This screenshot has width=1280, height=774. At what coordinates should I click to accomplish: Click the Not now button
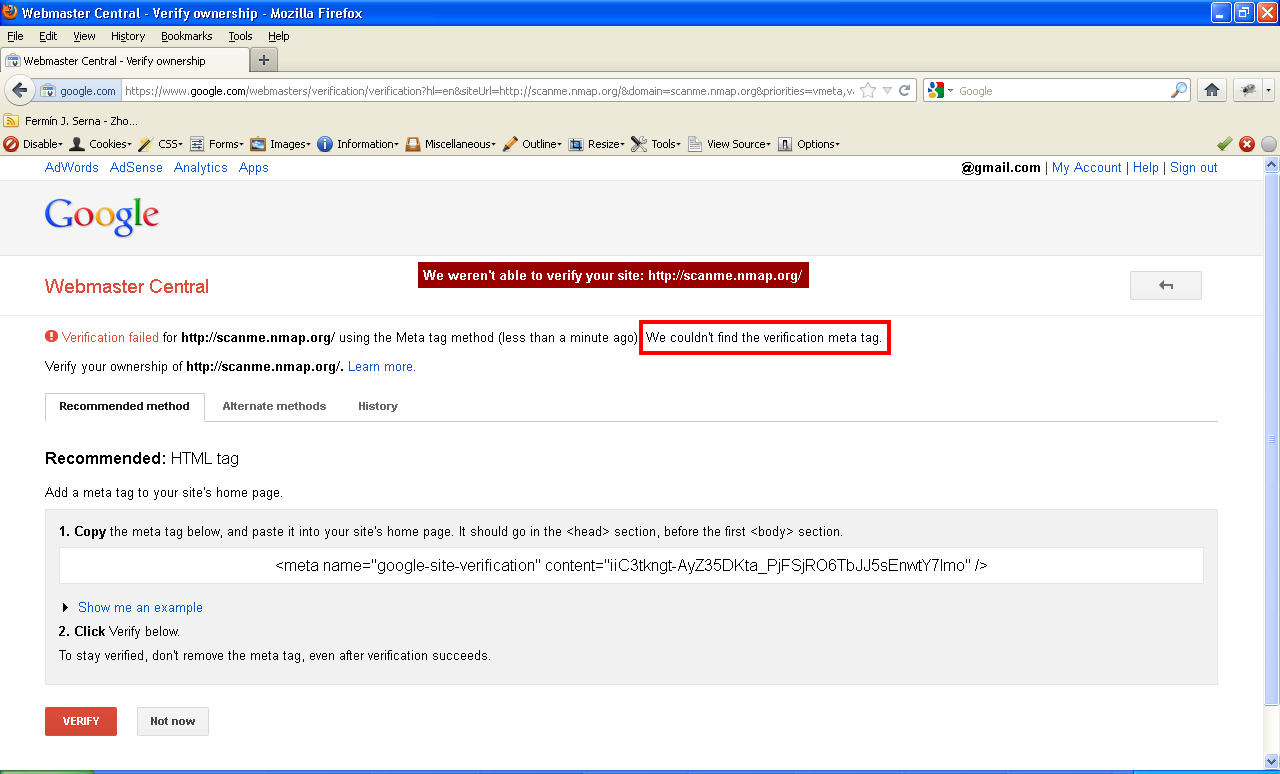pyautogui.click(x=173, y=721)
